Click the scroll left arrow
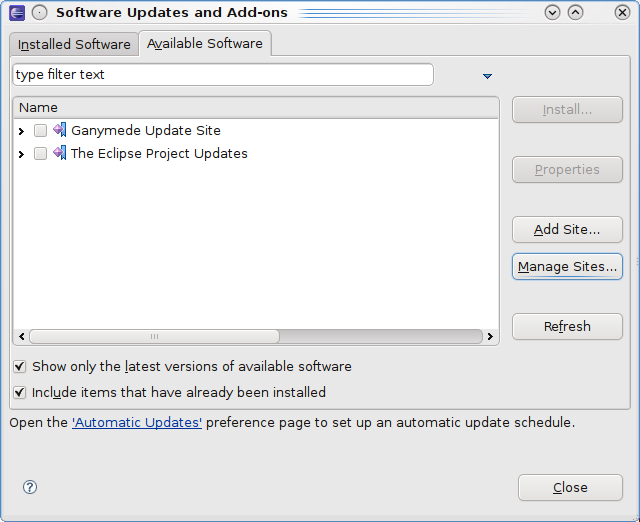This screenshot has width=640, height=522. (x=21, y=337)
